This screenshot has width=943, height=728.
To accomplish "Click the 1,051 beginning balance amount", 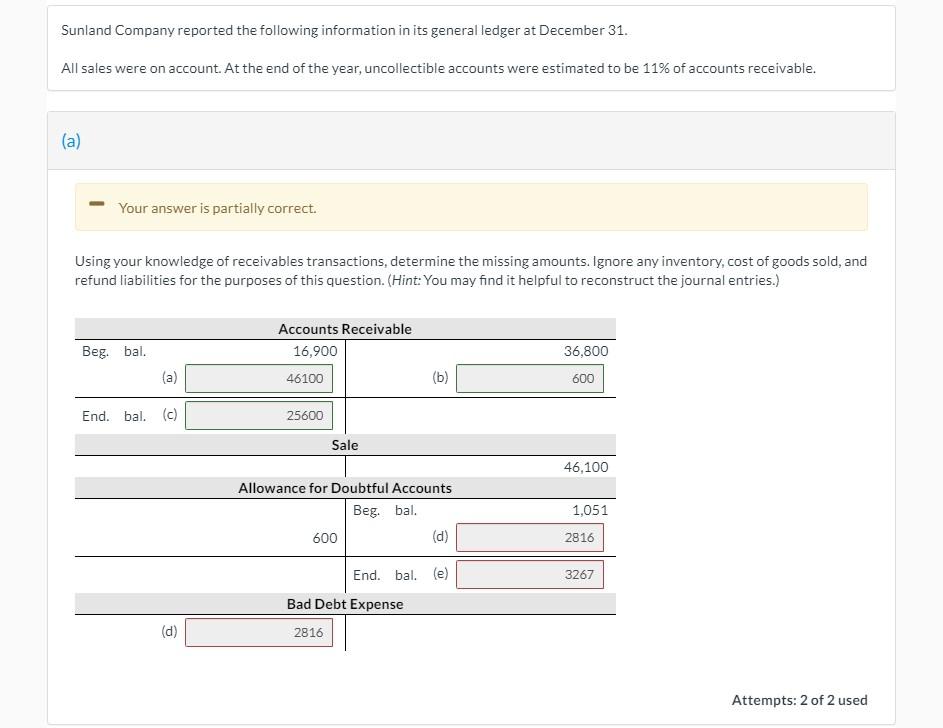I will coord(589,510).
